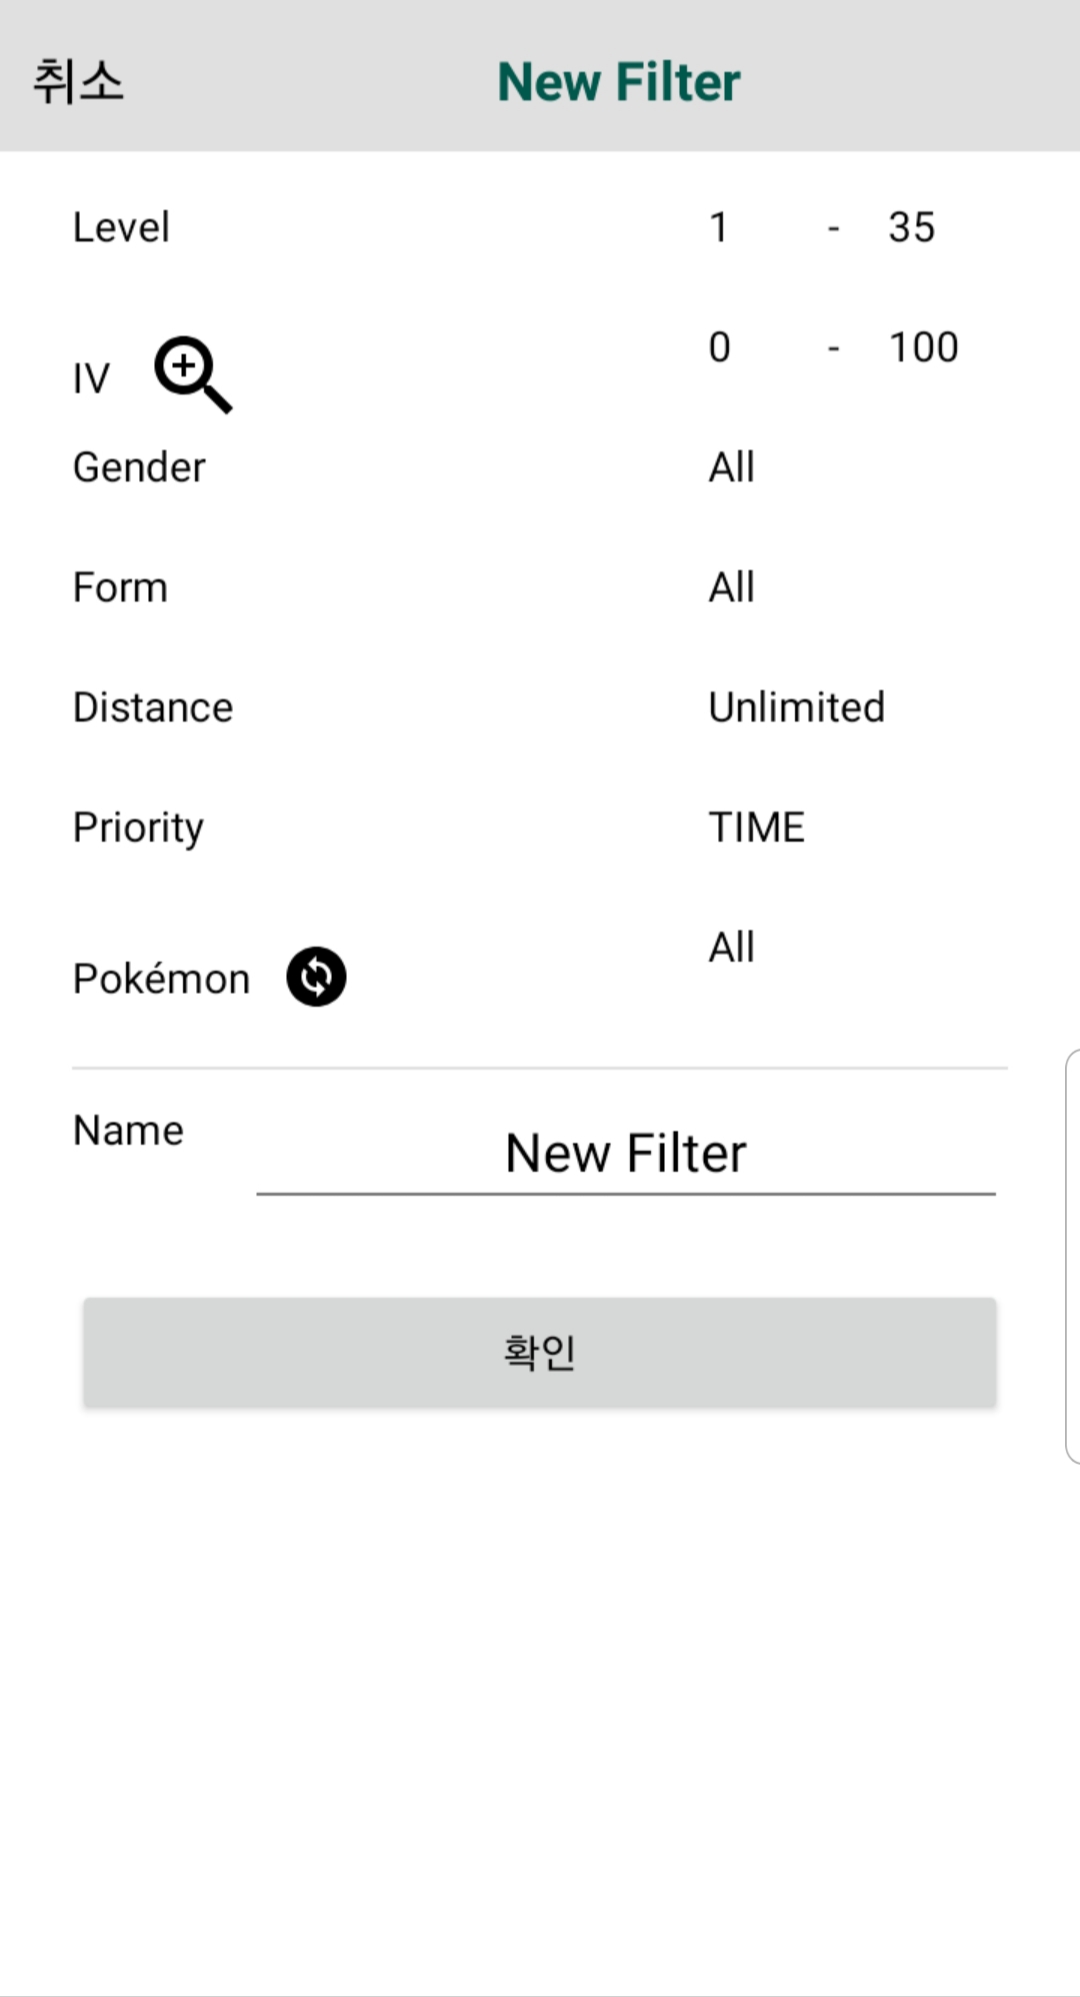This screenshot has width=1080, height=1997.
Task: Tap the Pokémon row label
Action: click(161, 978)
